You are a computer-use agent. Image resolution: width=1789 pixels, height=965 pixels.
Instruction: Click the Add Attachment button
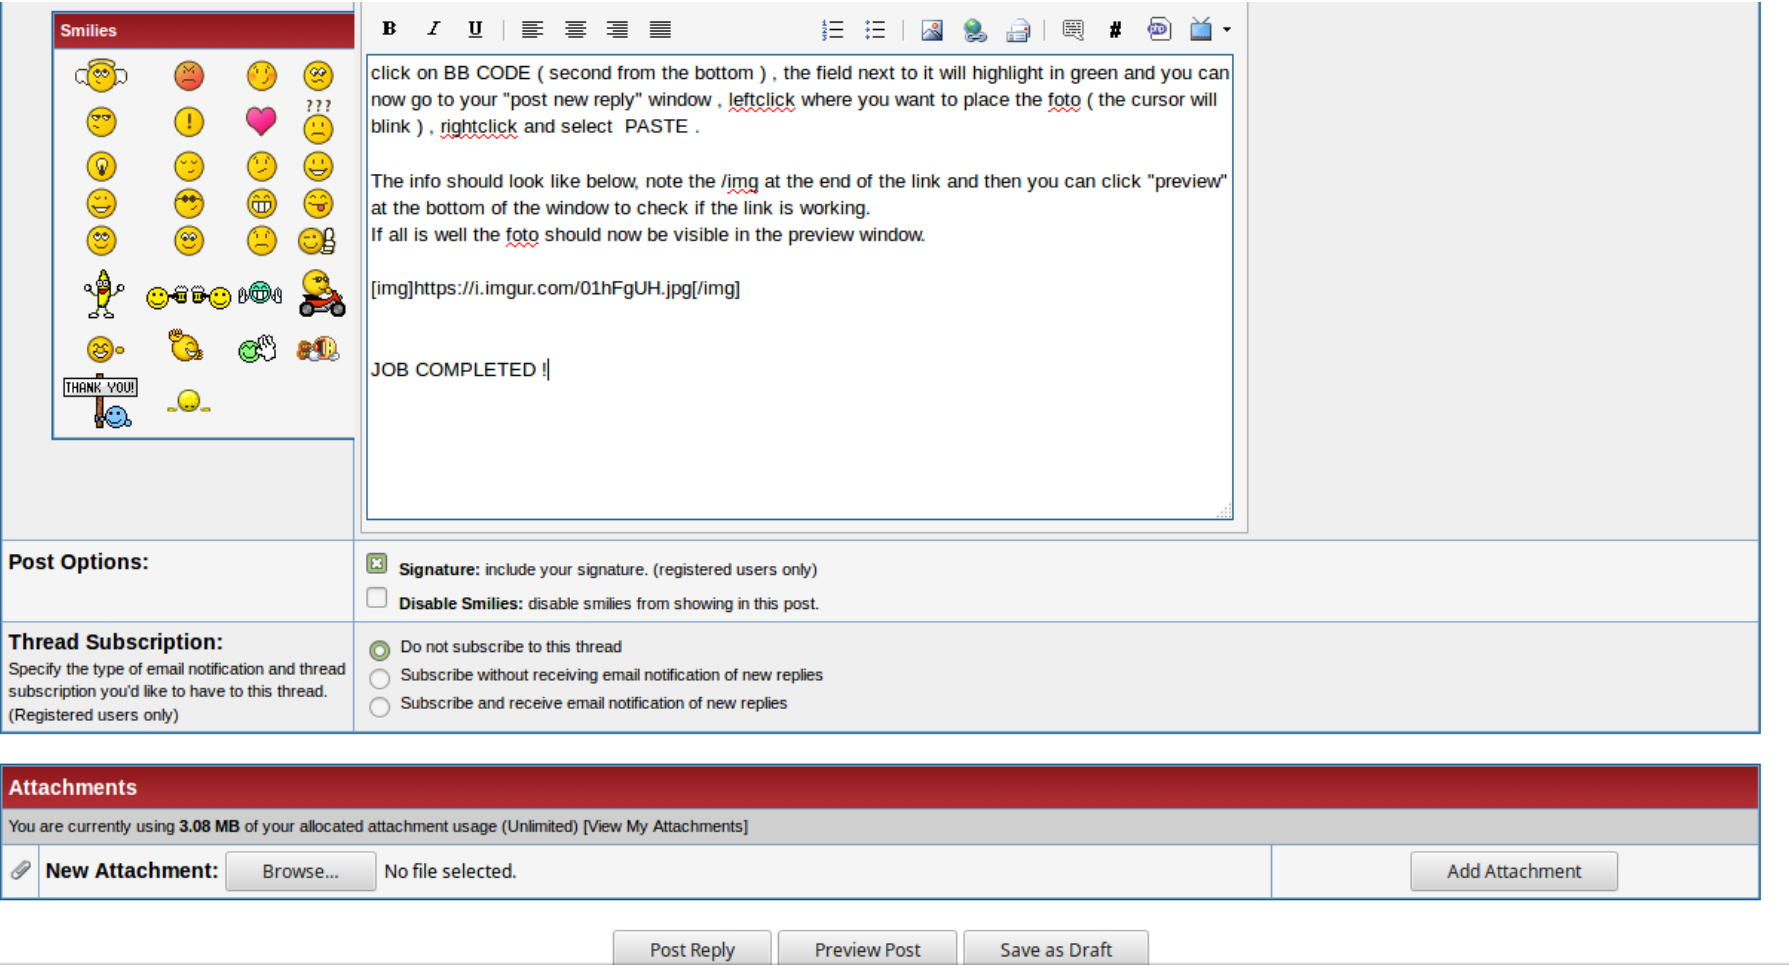1514,871
